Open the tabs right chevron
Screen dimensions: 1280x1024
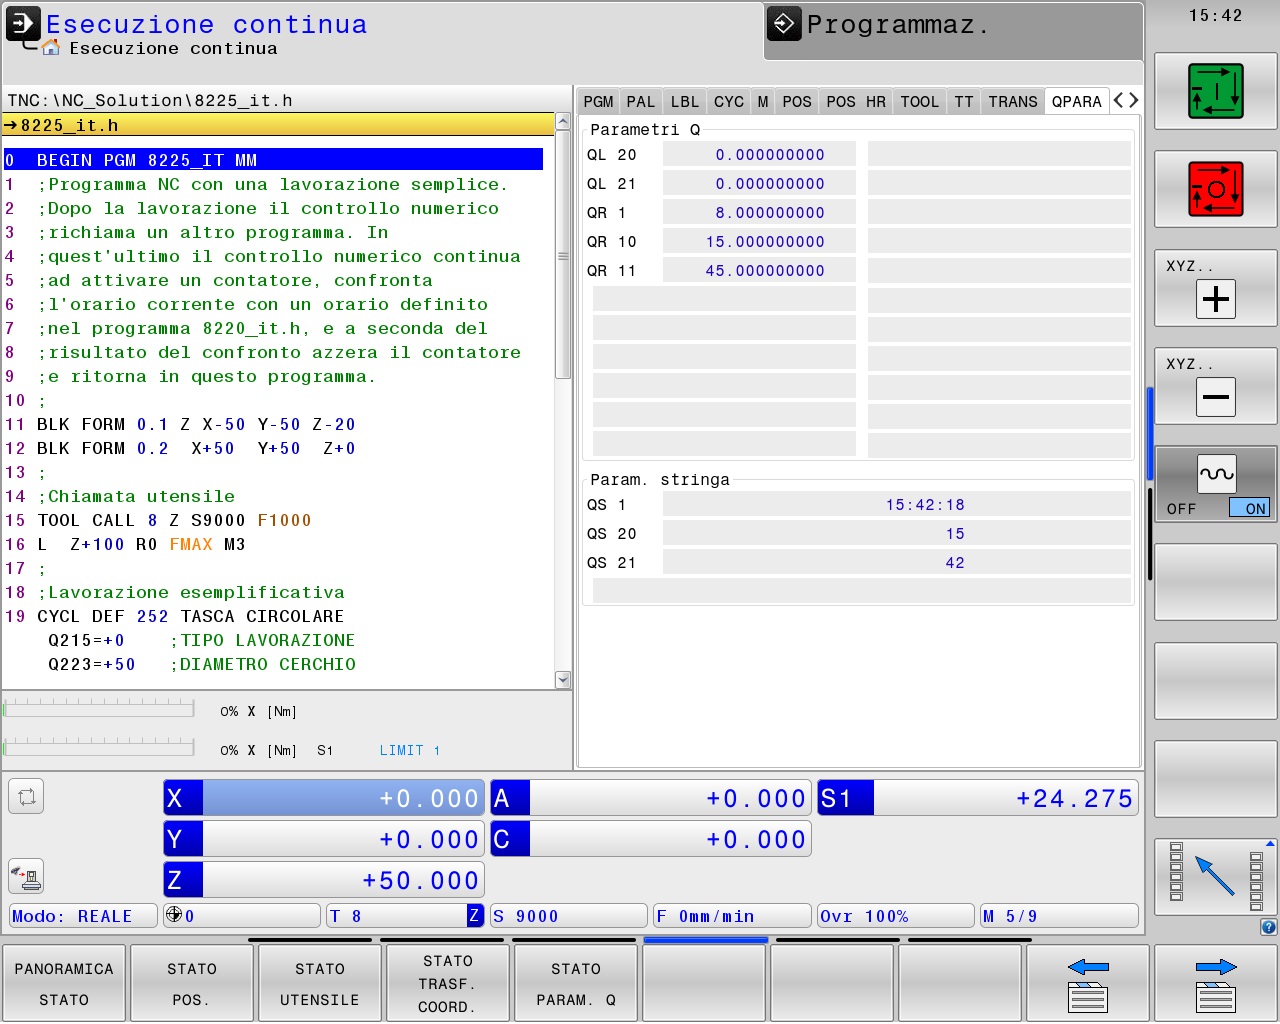tap(1133, 100)
